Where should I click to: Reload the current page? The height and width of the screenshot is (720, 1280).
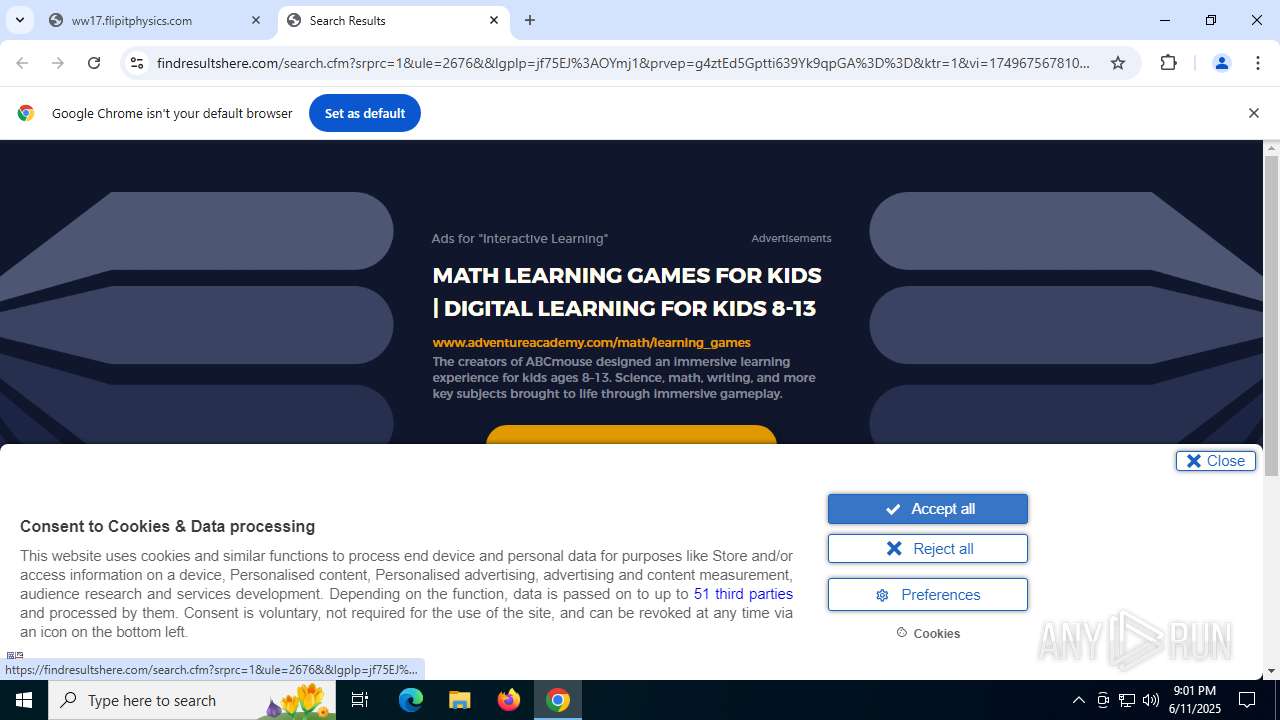click(x=94, y=63)
